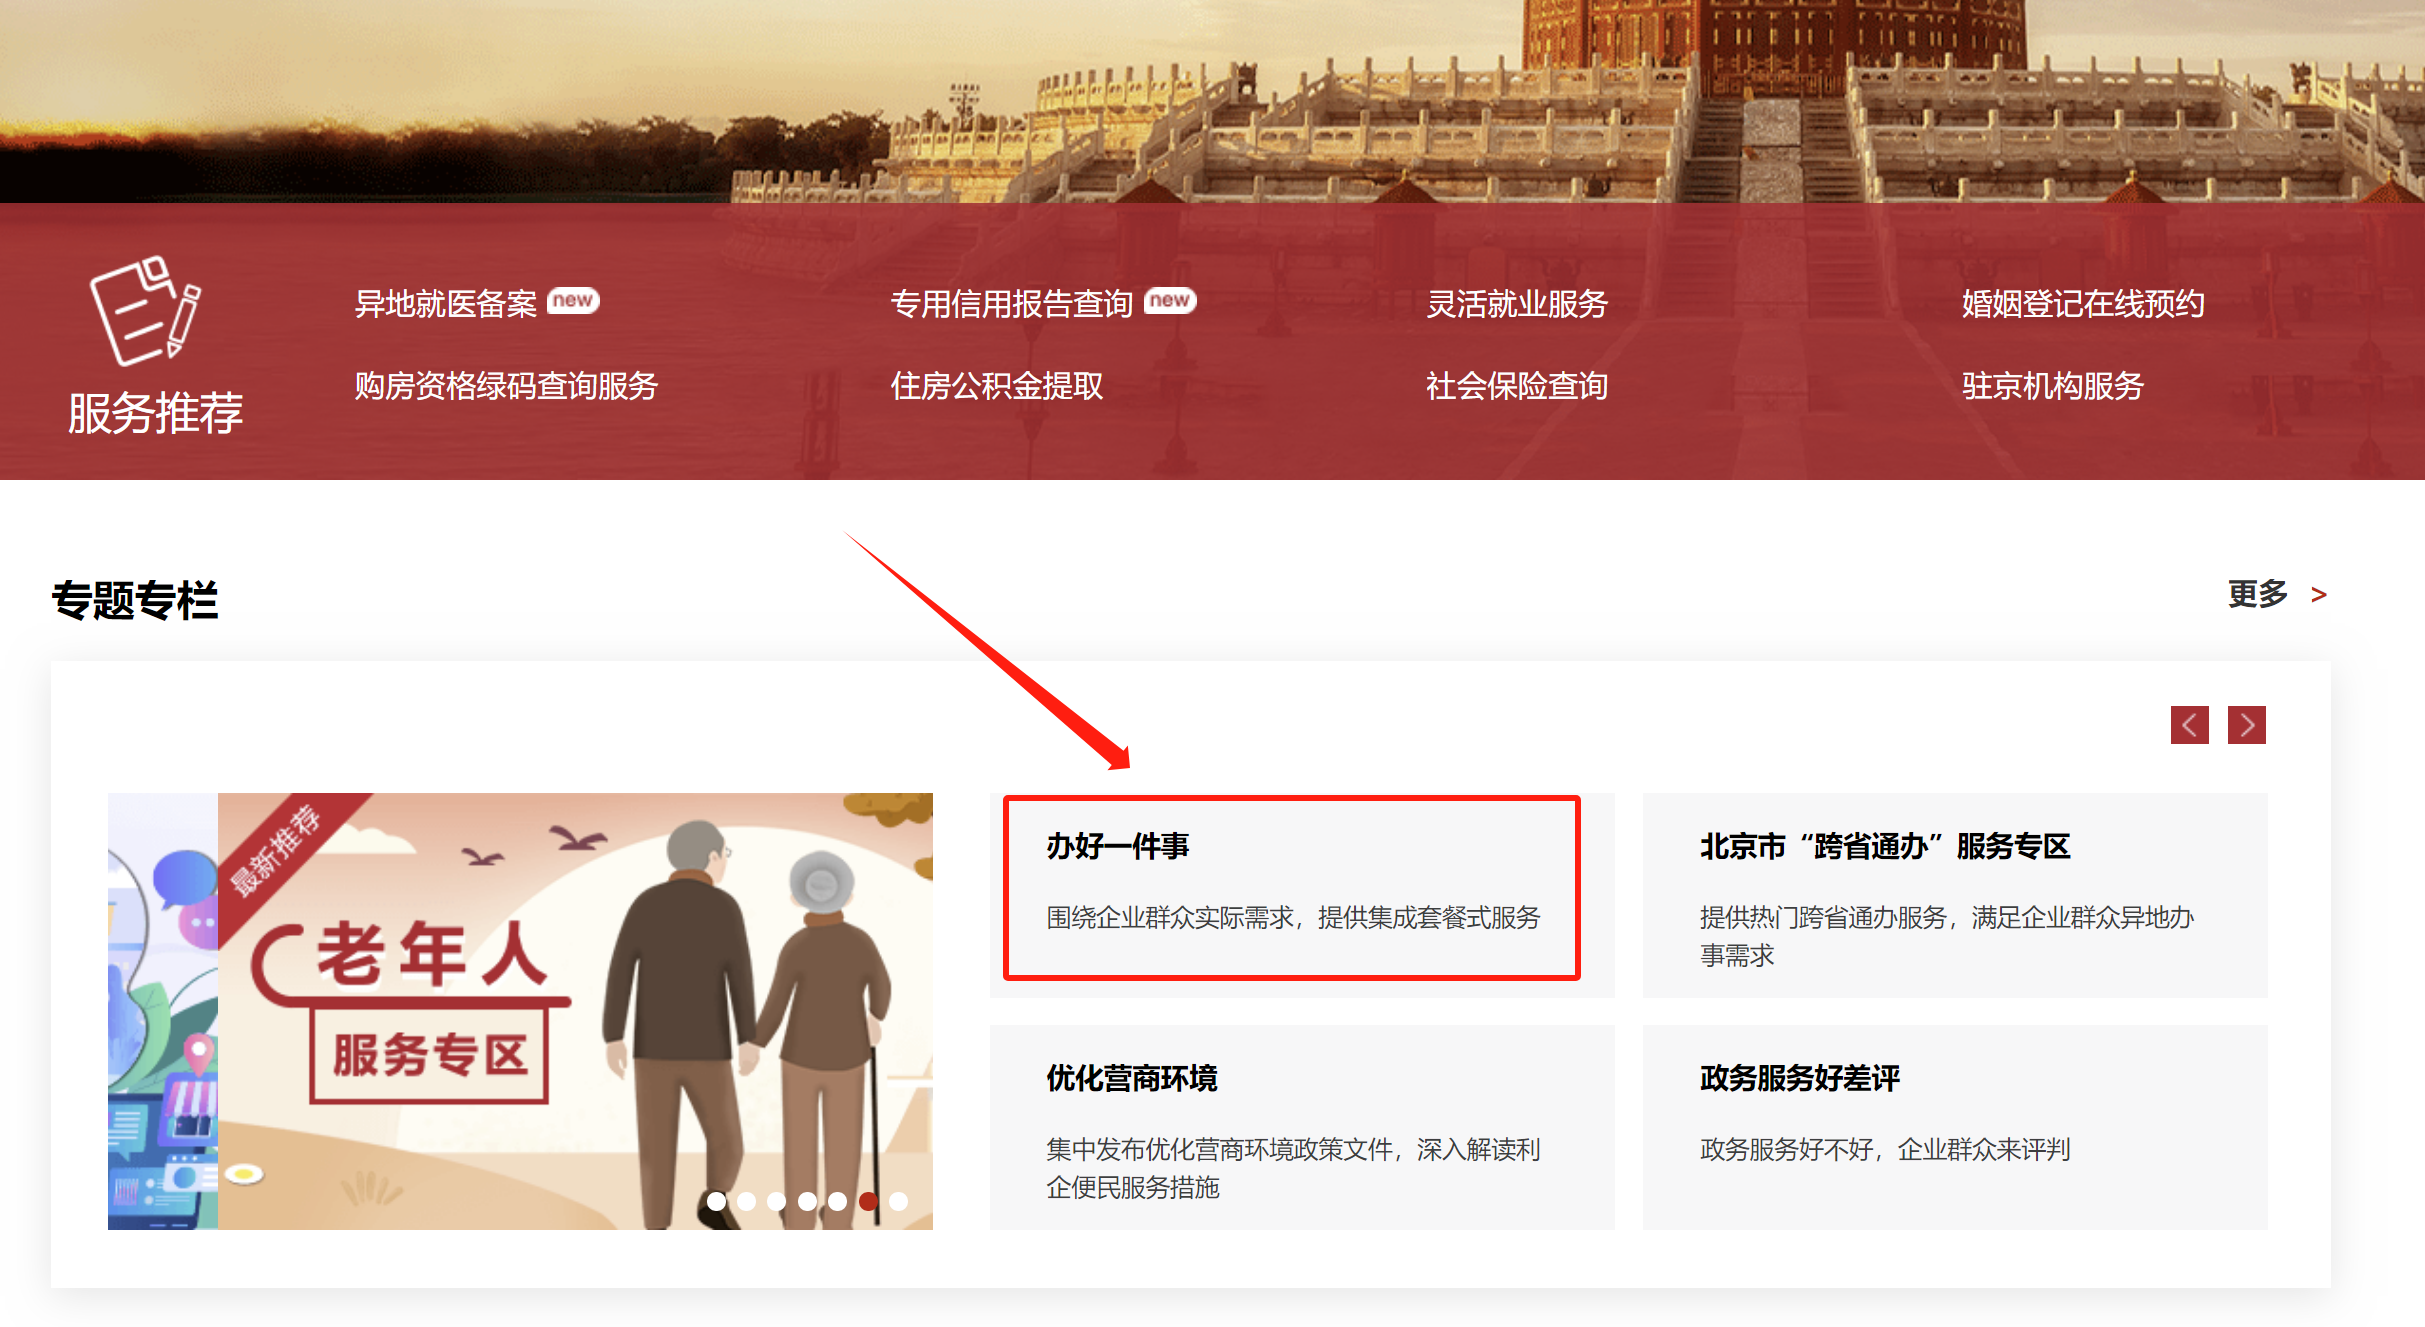Open 住房公积金提取 link

pyautogui.click(x=996, y=386)
